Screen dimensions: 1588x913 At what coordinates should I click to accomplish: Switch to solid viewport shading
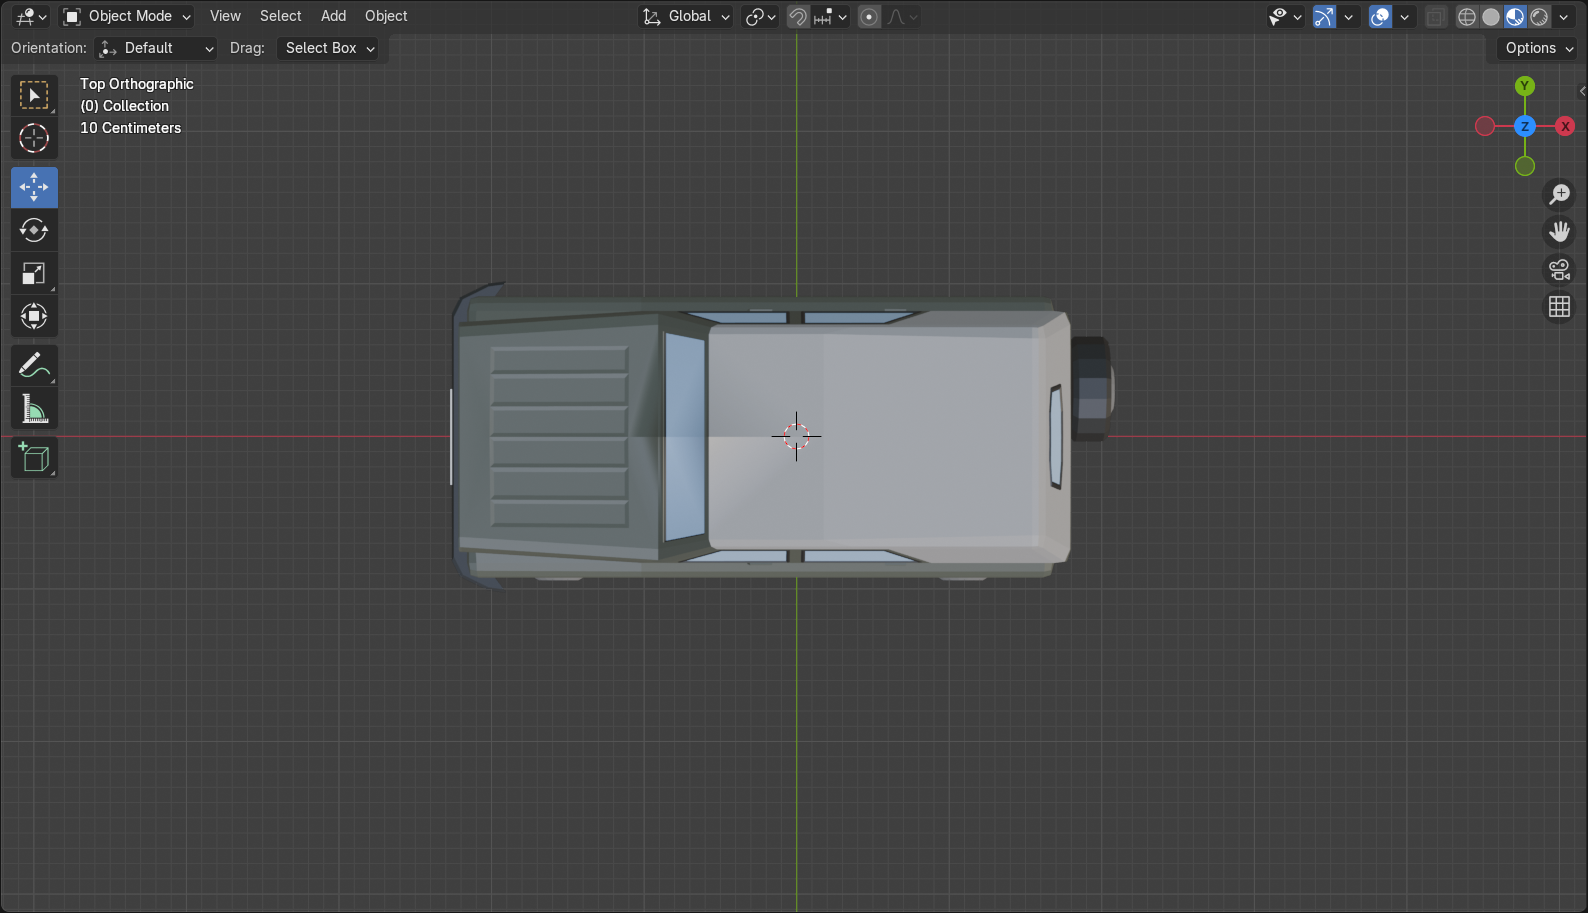[x=1491, y=17]
